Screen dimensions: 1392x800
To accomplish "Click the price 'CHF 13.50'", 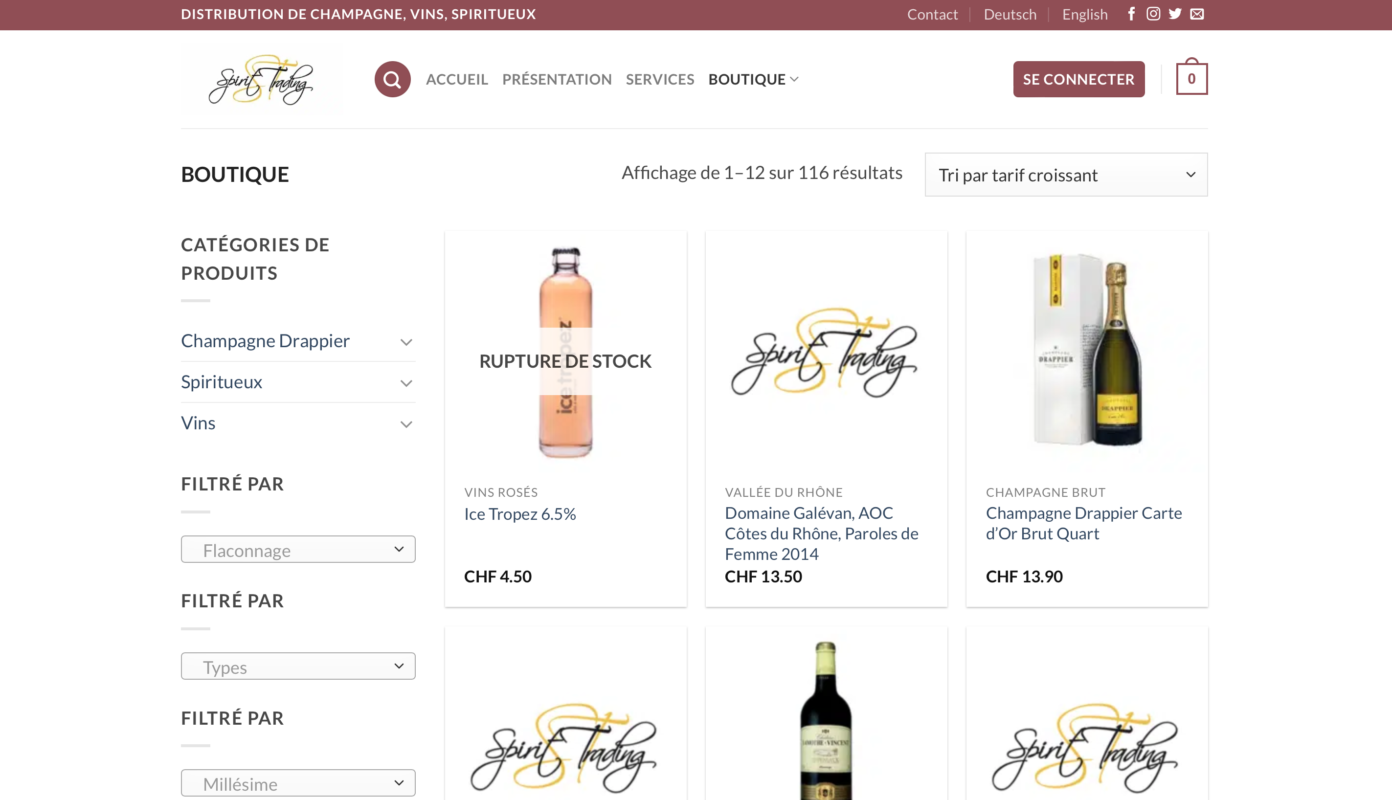I will (x=764, y=576).
